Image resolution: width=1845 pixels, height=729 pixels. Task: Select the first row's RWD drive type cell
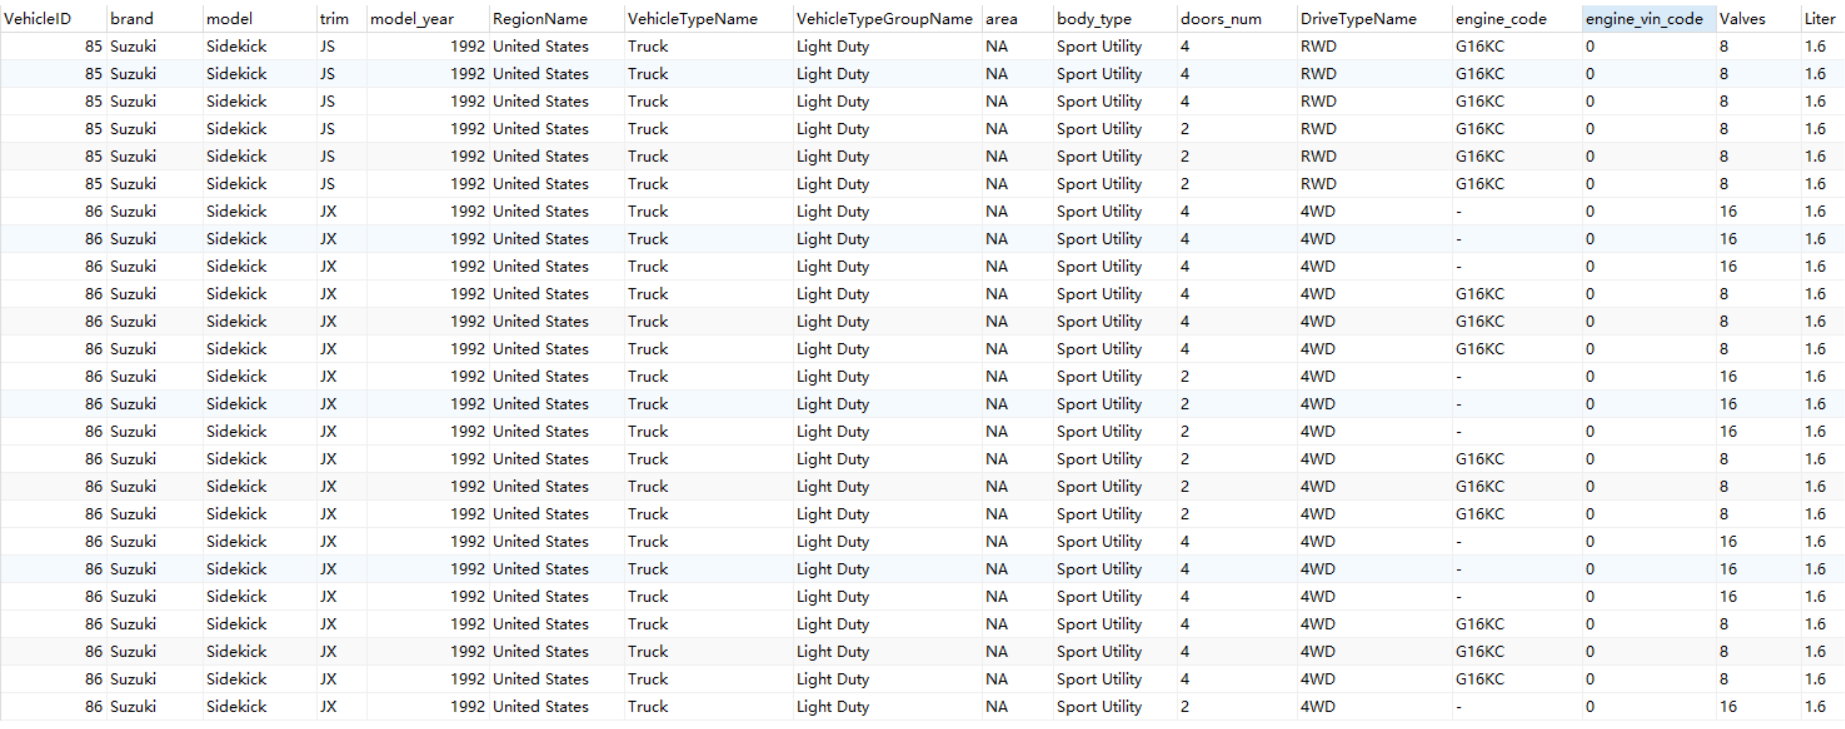[x=1318, y=47]
